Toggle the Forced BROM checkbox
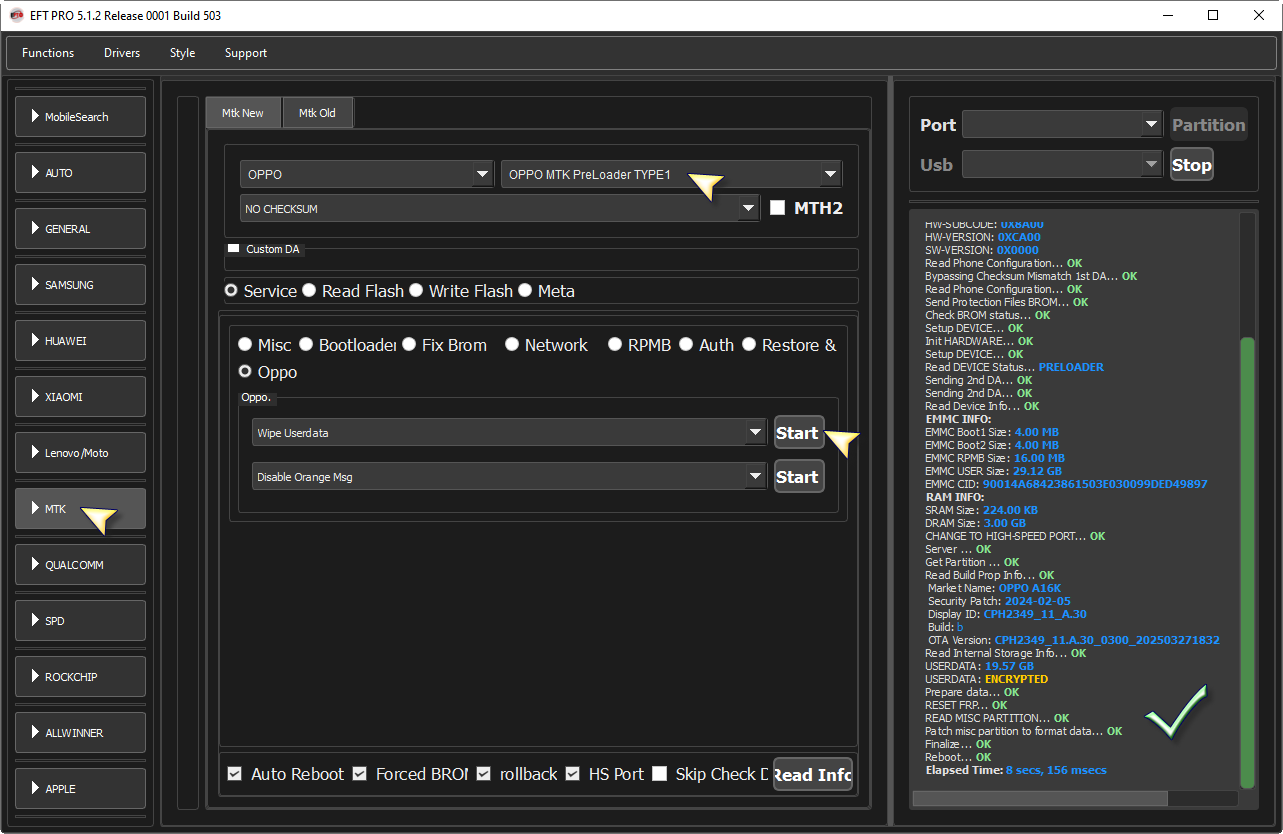The height and width of the screenshot is (834, 1283). pos(360,774)
